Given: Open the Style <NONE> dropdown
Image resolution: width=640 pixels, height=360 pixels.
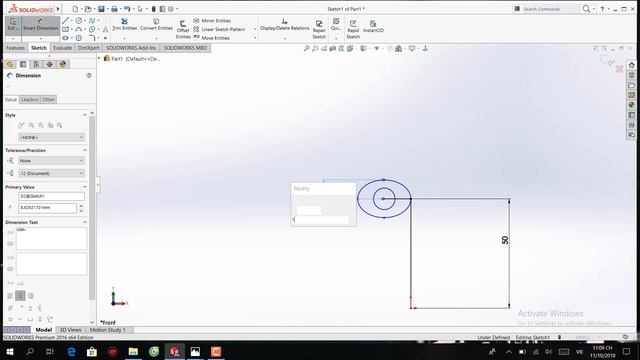Looking at the screenshot, I should [x=51, y=138].
